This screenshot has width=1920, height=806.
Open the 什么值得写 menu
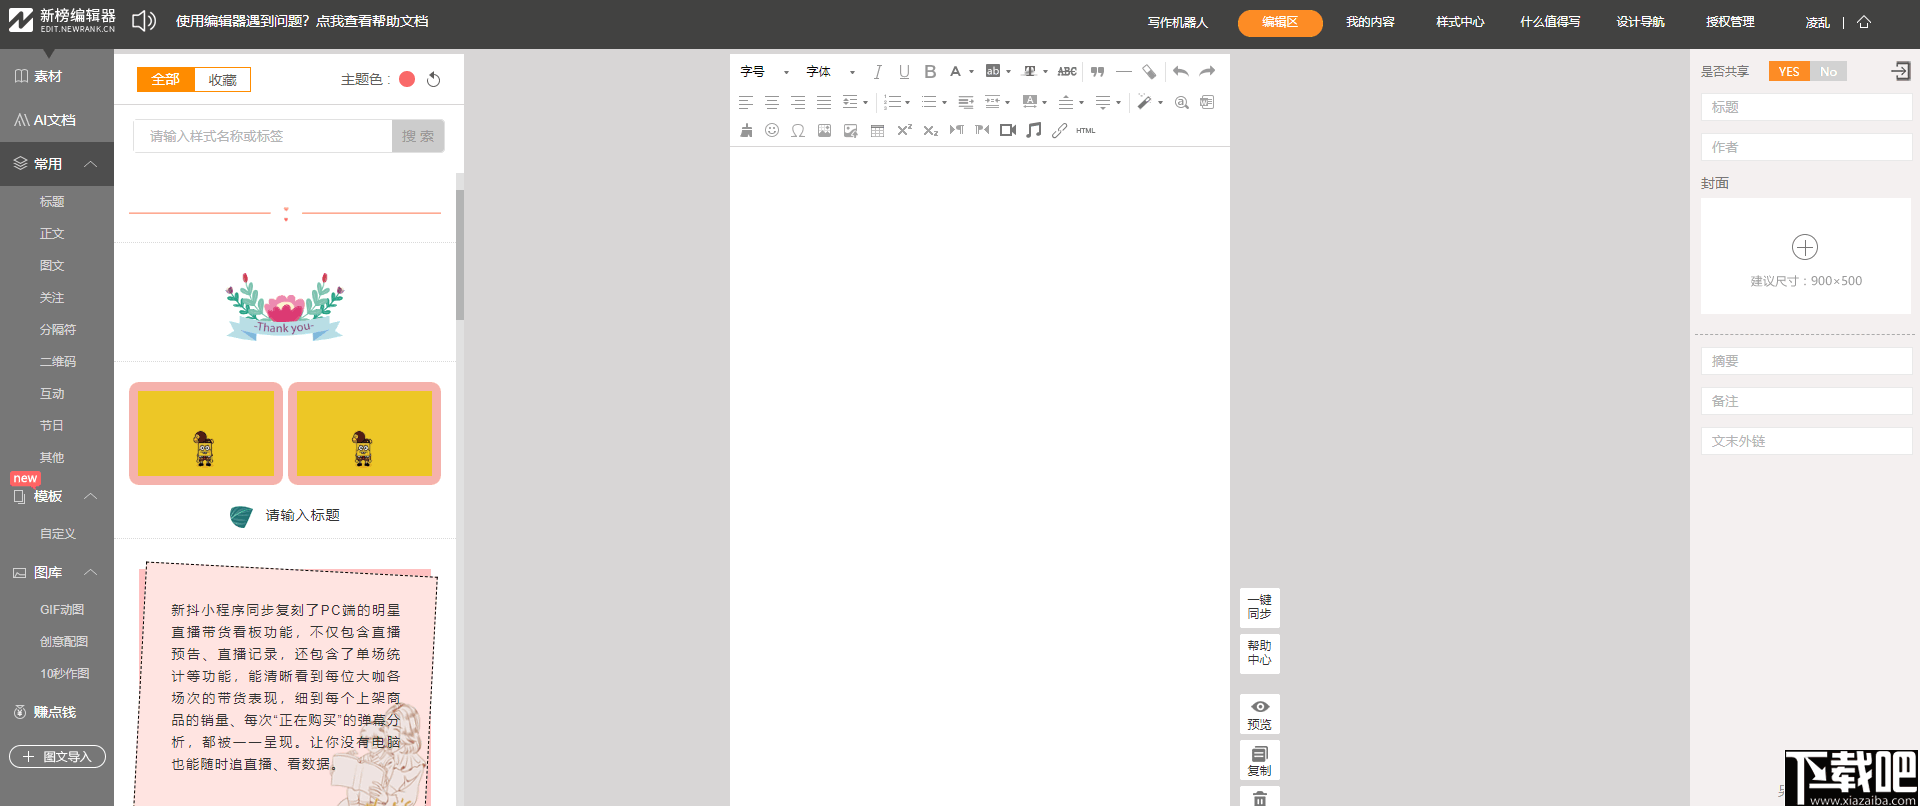[1550, 22]
